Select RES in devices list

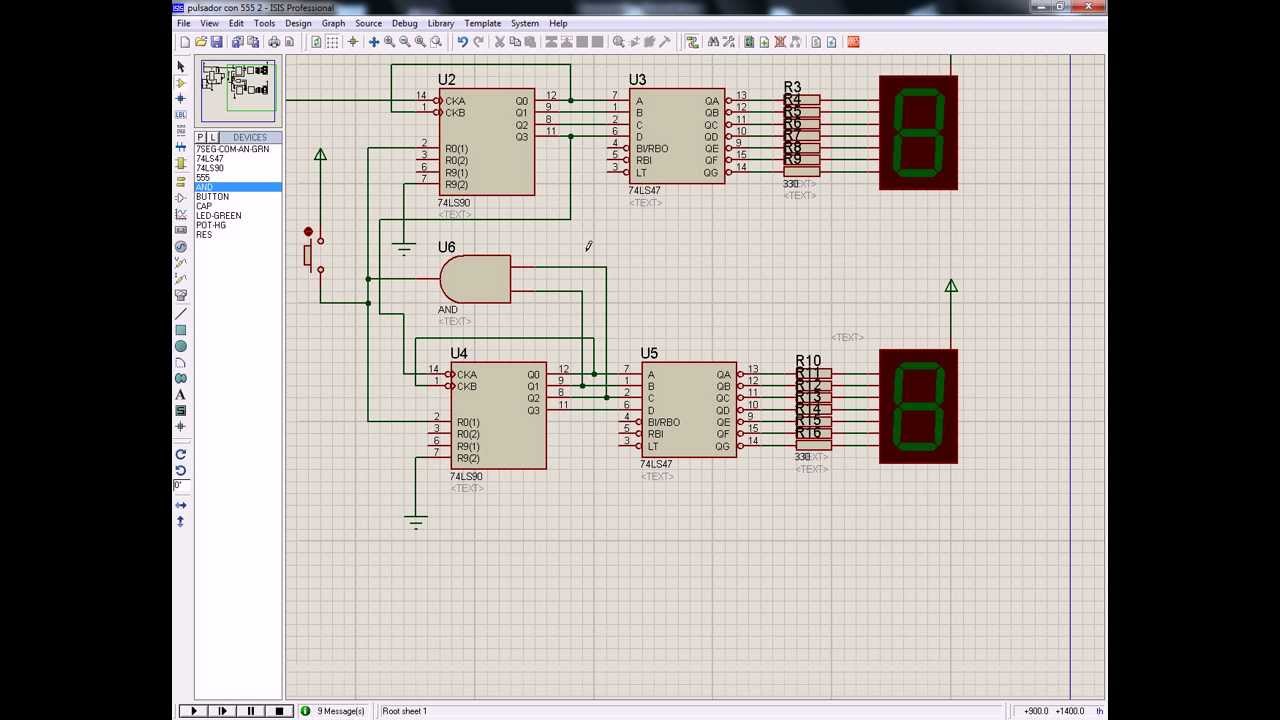(238, 235)
